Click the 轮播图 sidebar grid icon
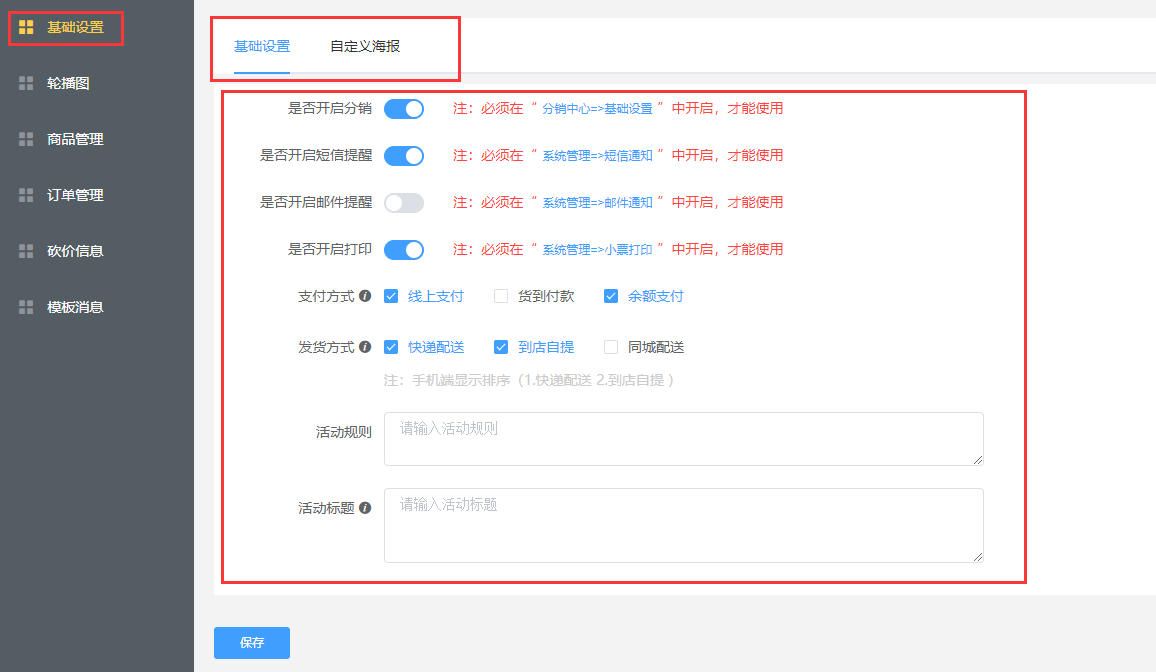 point(27,84)
